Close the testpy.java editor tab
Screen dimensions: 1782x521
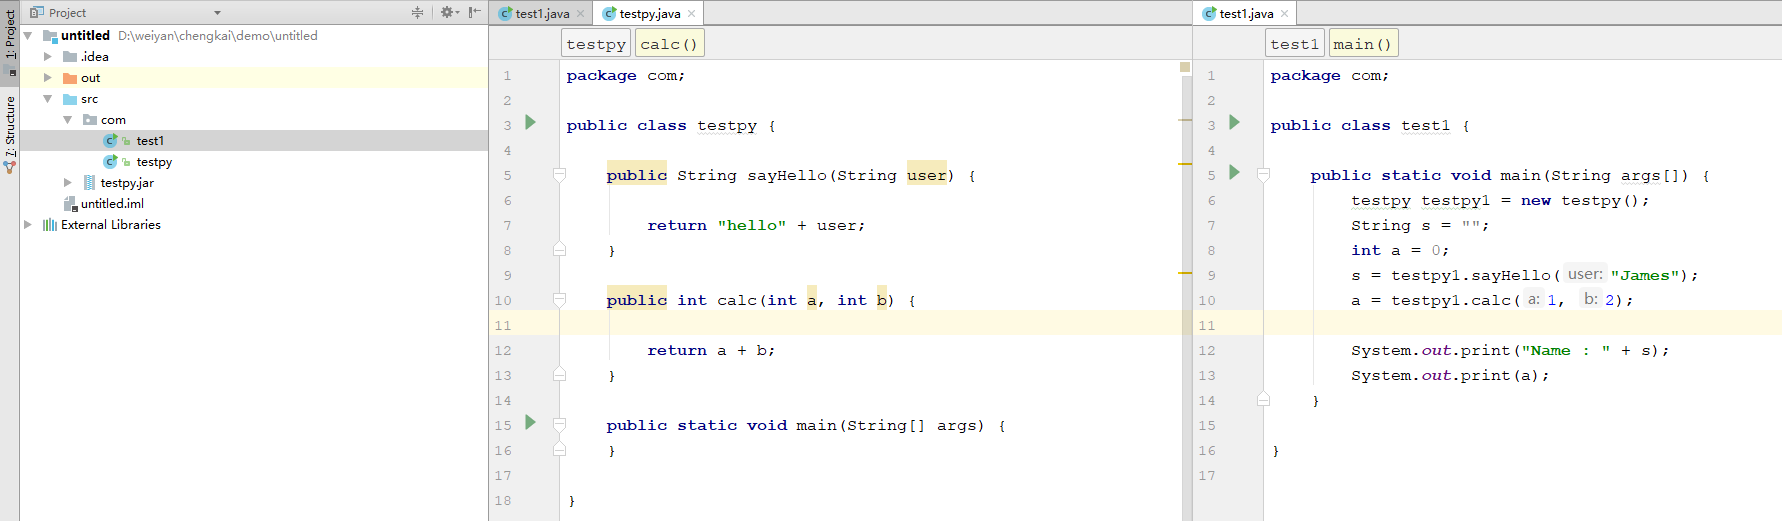tap(691, 14)
